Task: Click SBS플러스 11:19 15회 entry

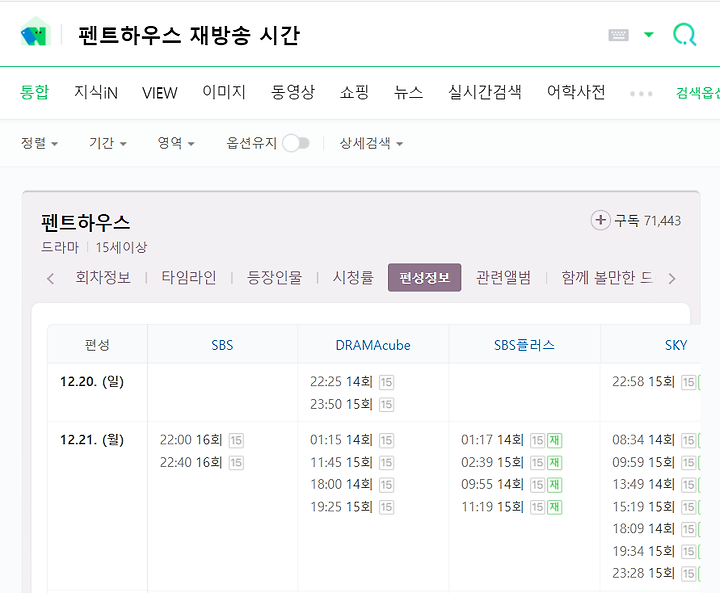Action: point(492,507)
